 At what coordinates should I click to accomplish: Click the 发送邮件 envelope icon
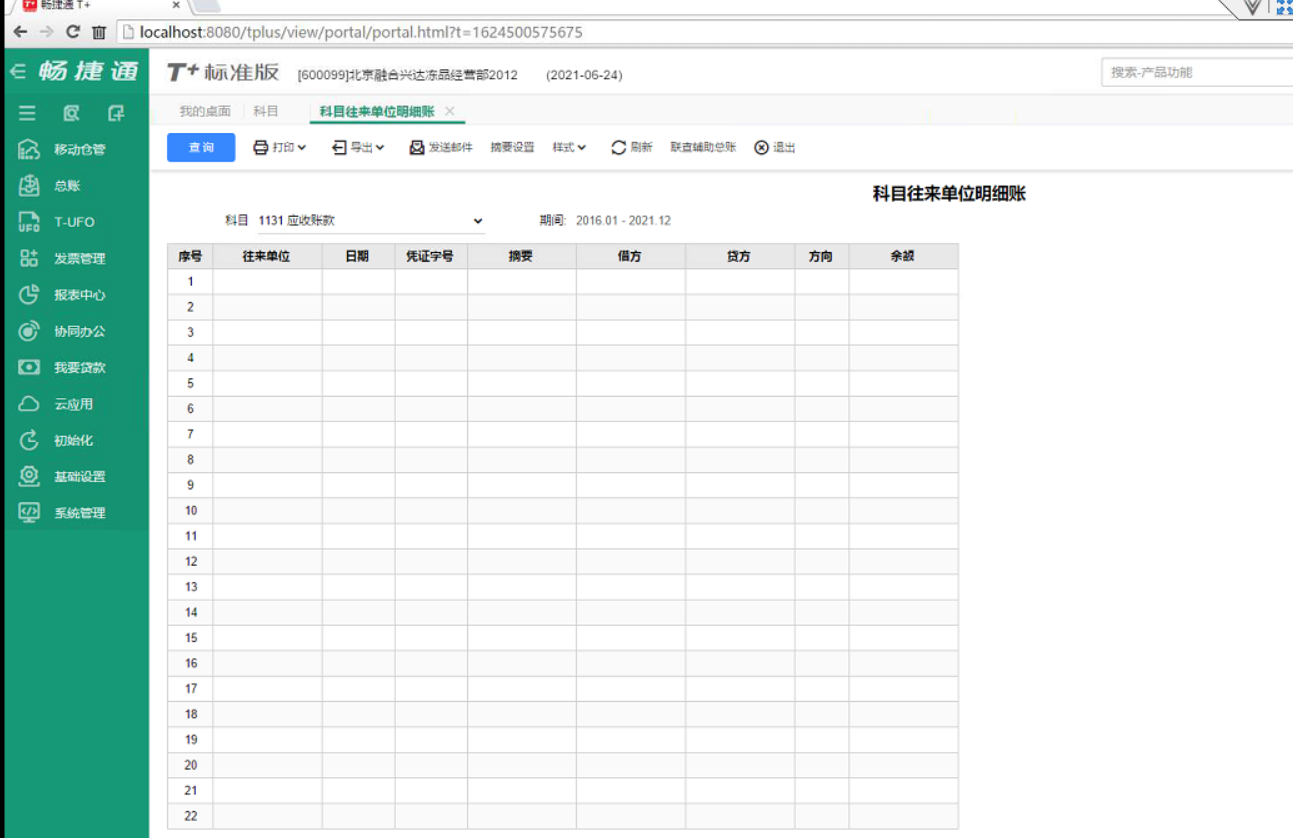pyautogui.click(x=417, y=147)
